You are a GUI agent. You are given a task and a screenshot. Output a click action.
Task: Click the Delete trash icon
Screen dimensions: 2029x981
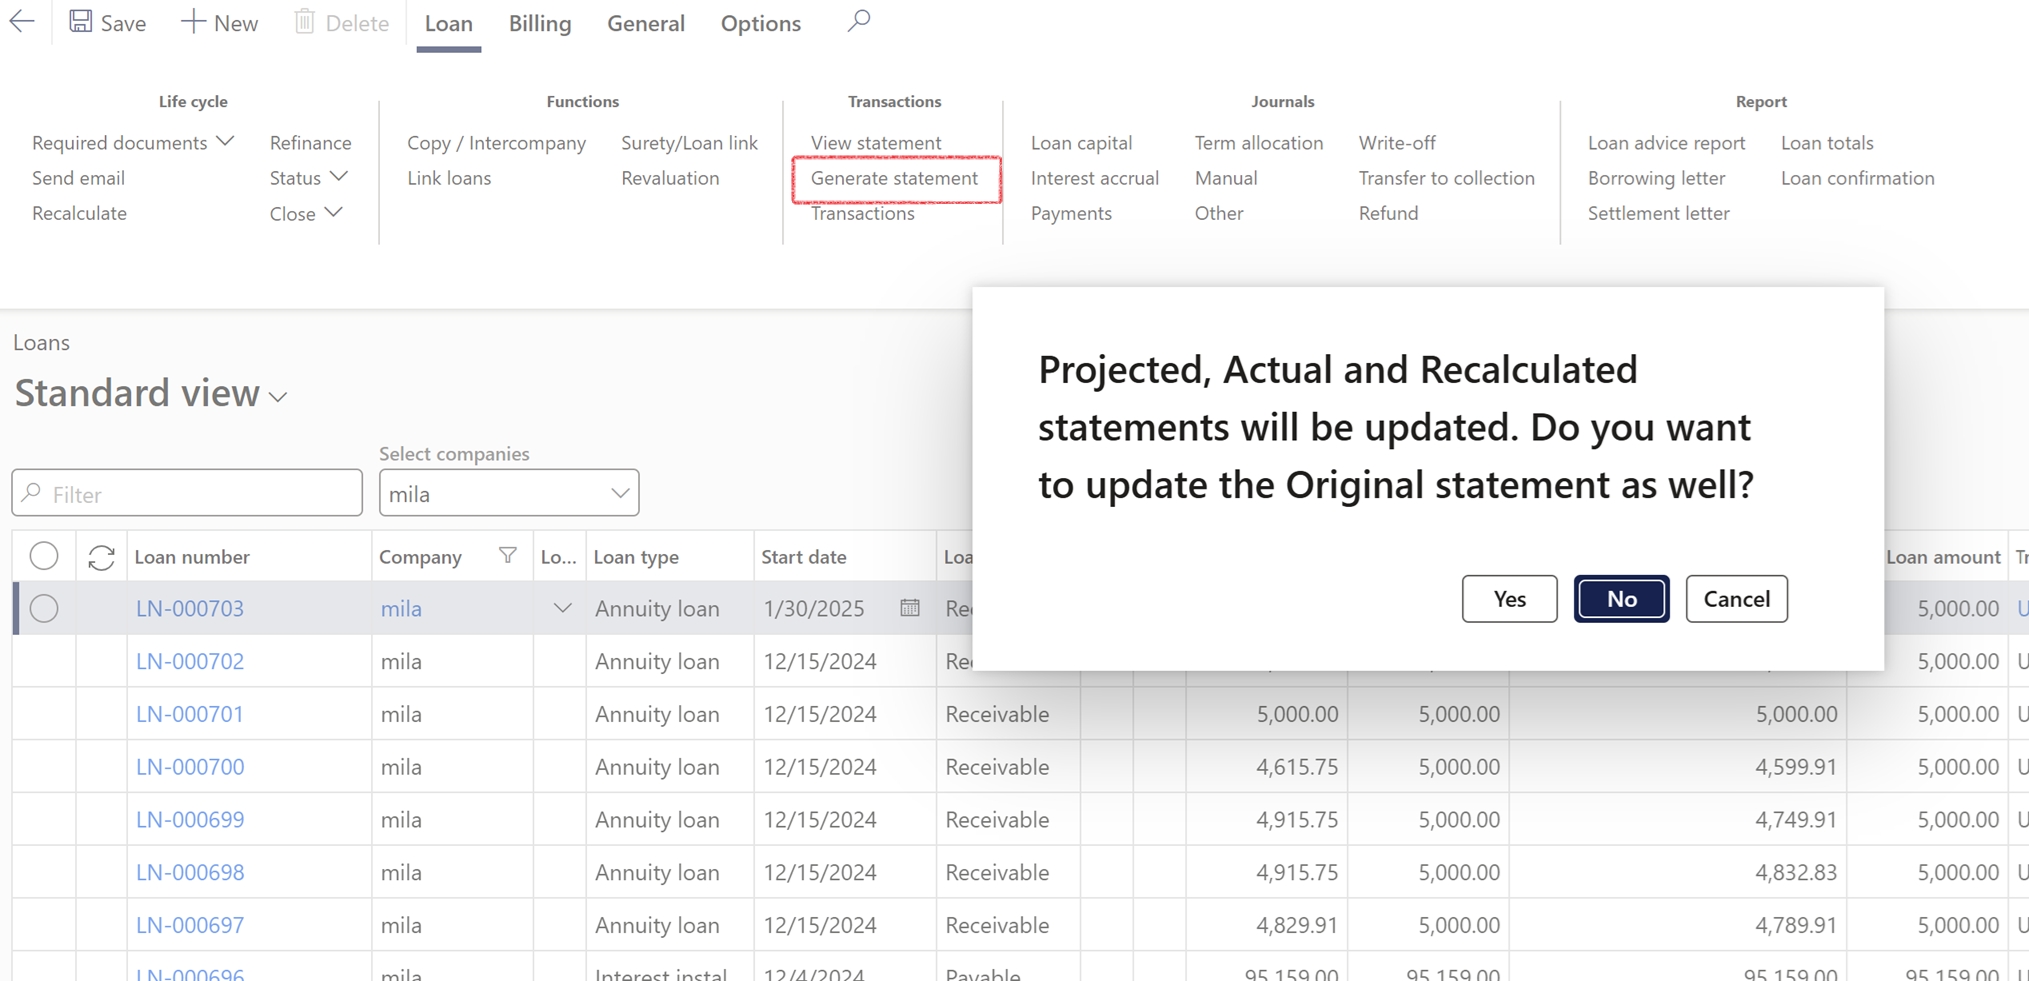click(x=304, y=22)
